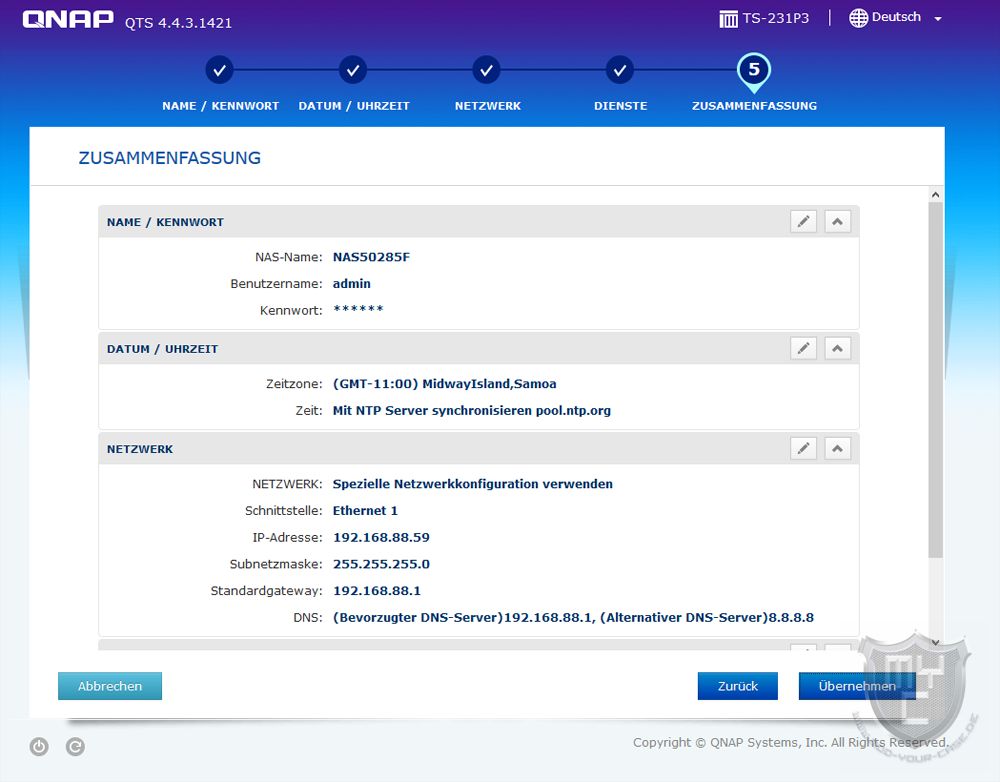Click the globe language icon
The height and width of the screenshot is (782, 1000).
[x=858, y=18]
